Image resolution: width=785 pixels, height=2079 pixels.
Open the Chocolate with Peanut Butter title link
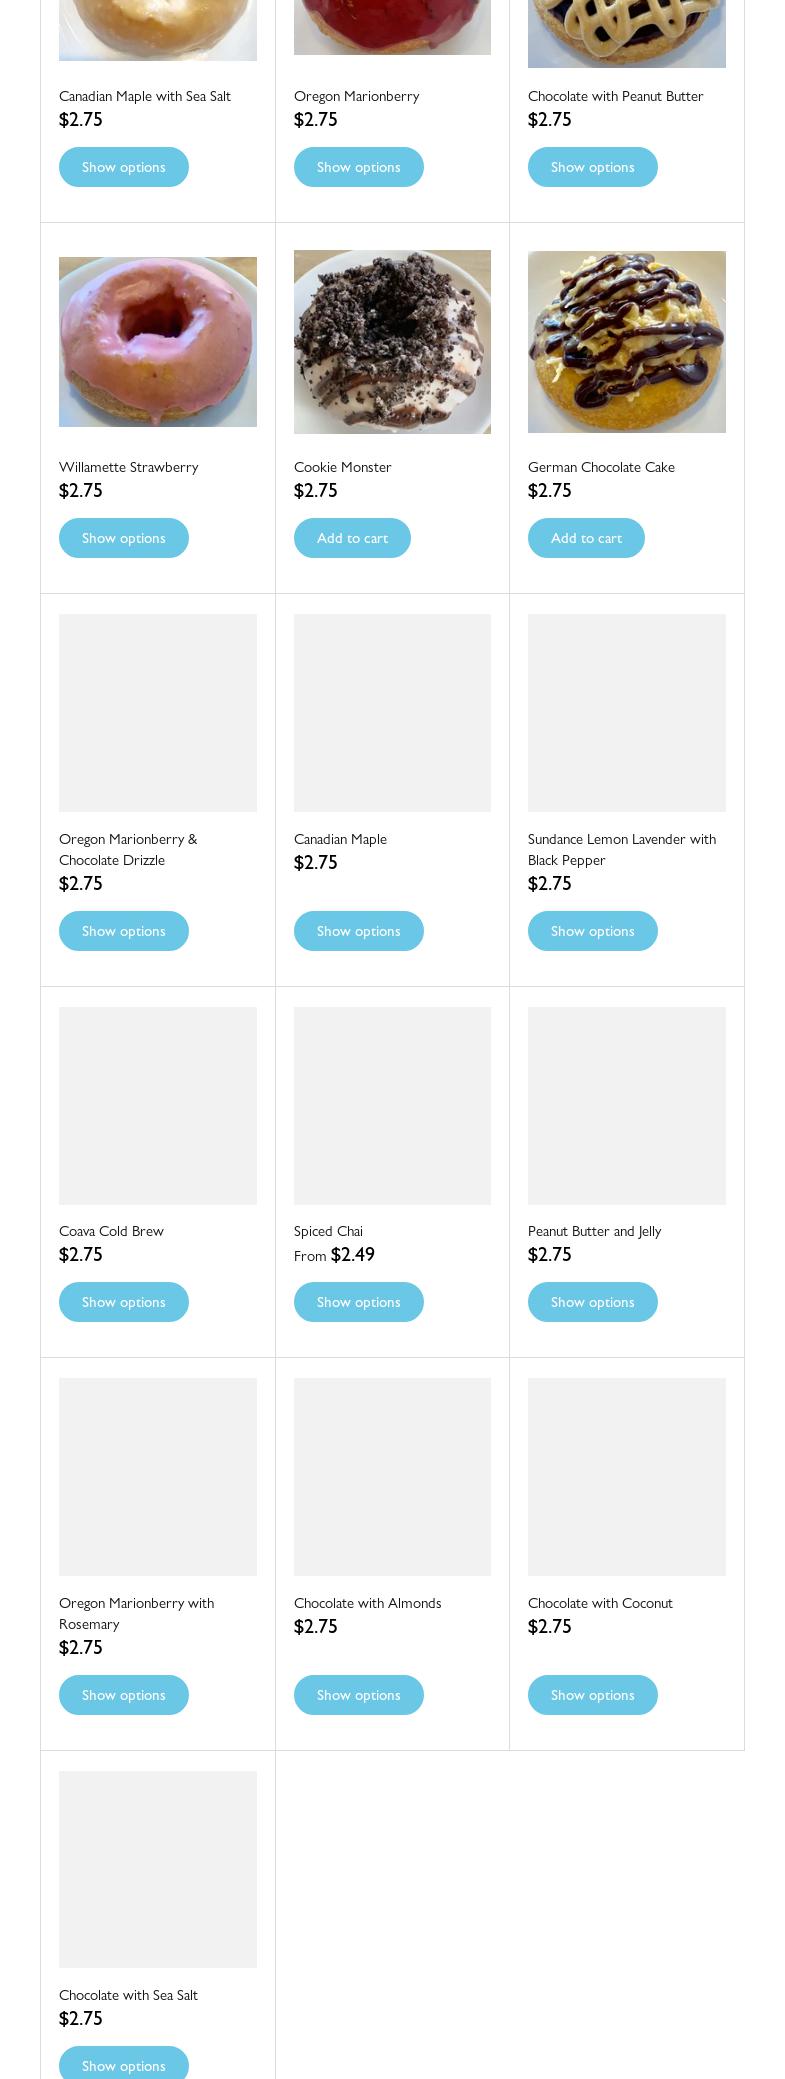click(x=615, y=96)
